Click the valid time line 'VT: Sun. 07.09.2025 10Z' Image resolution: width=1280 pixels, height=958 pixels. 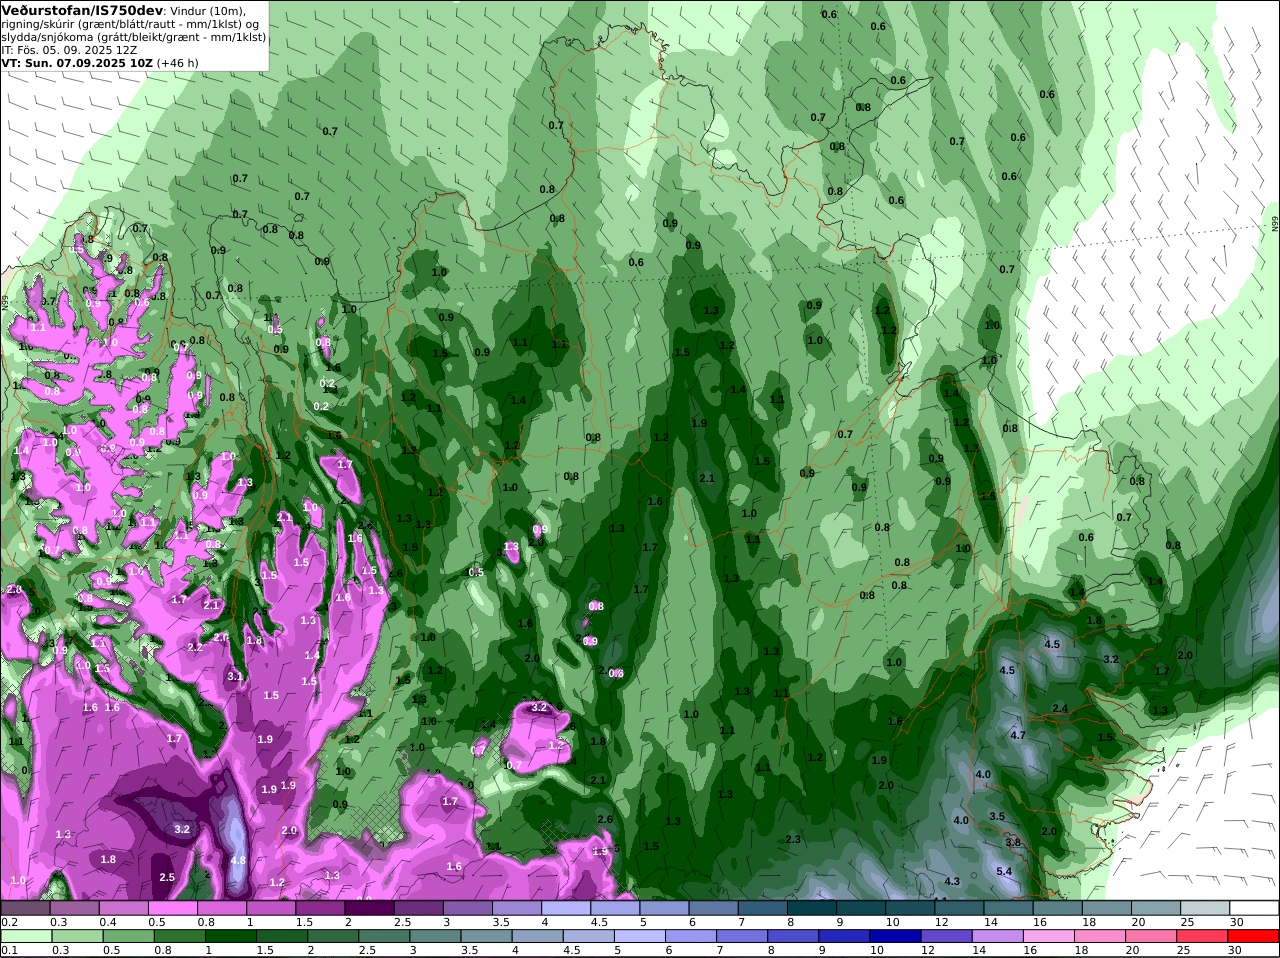[x=77, y=62]
